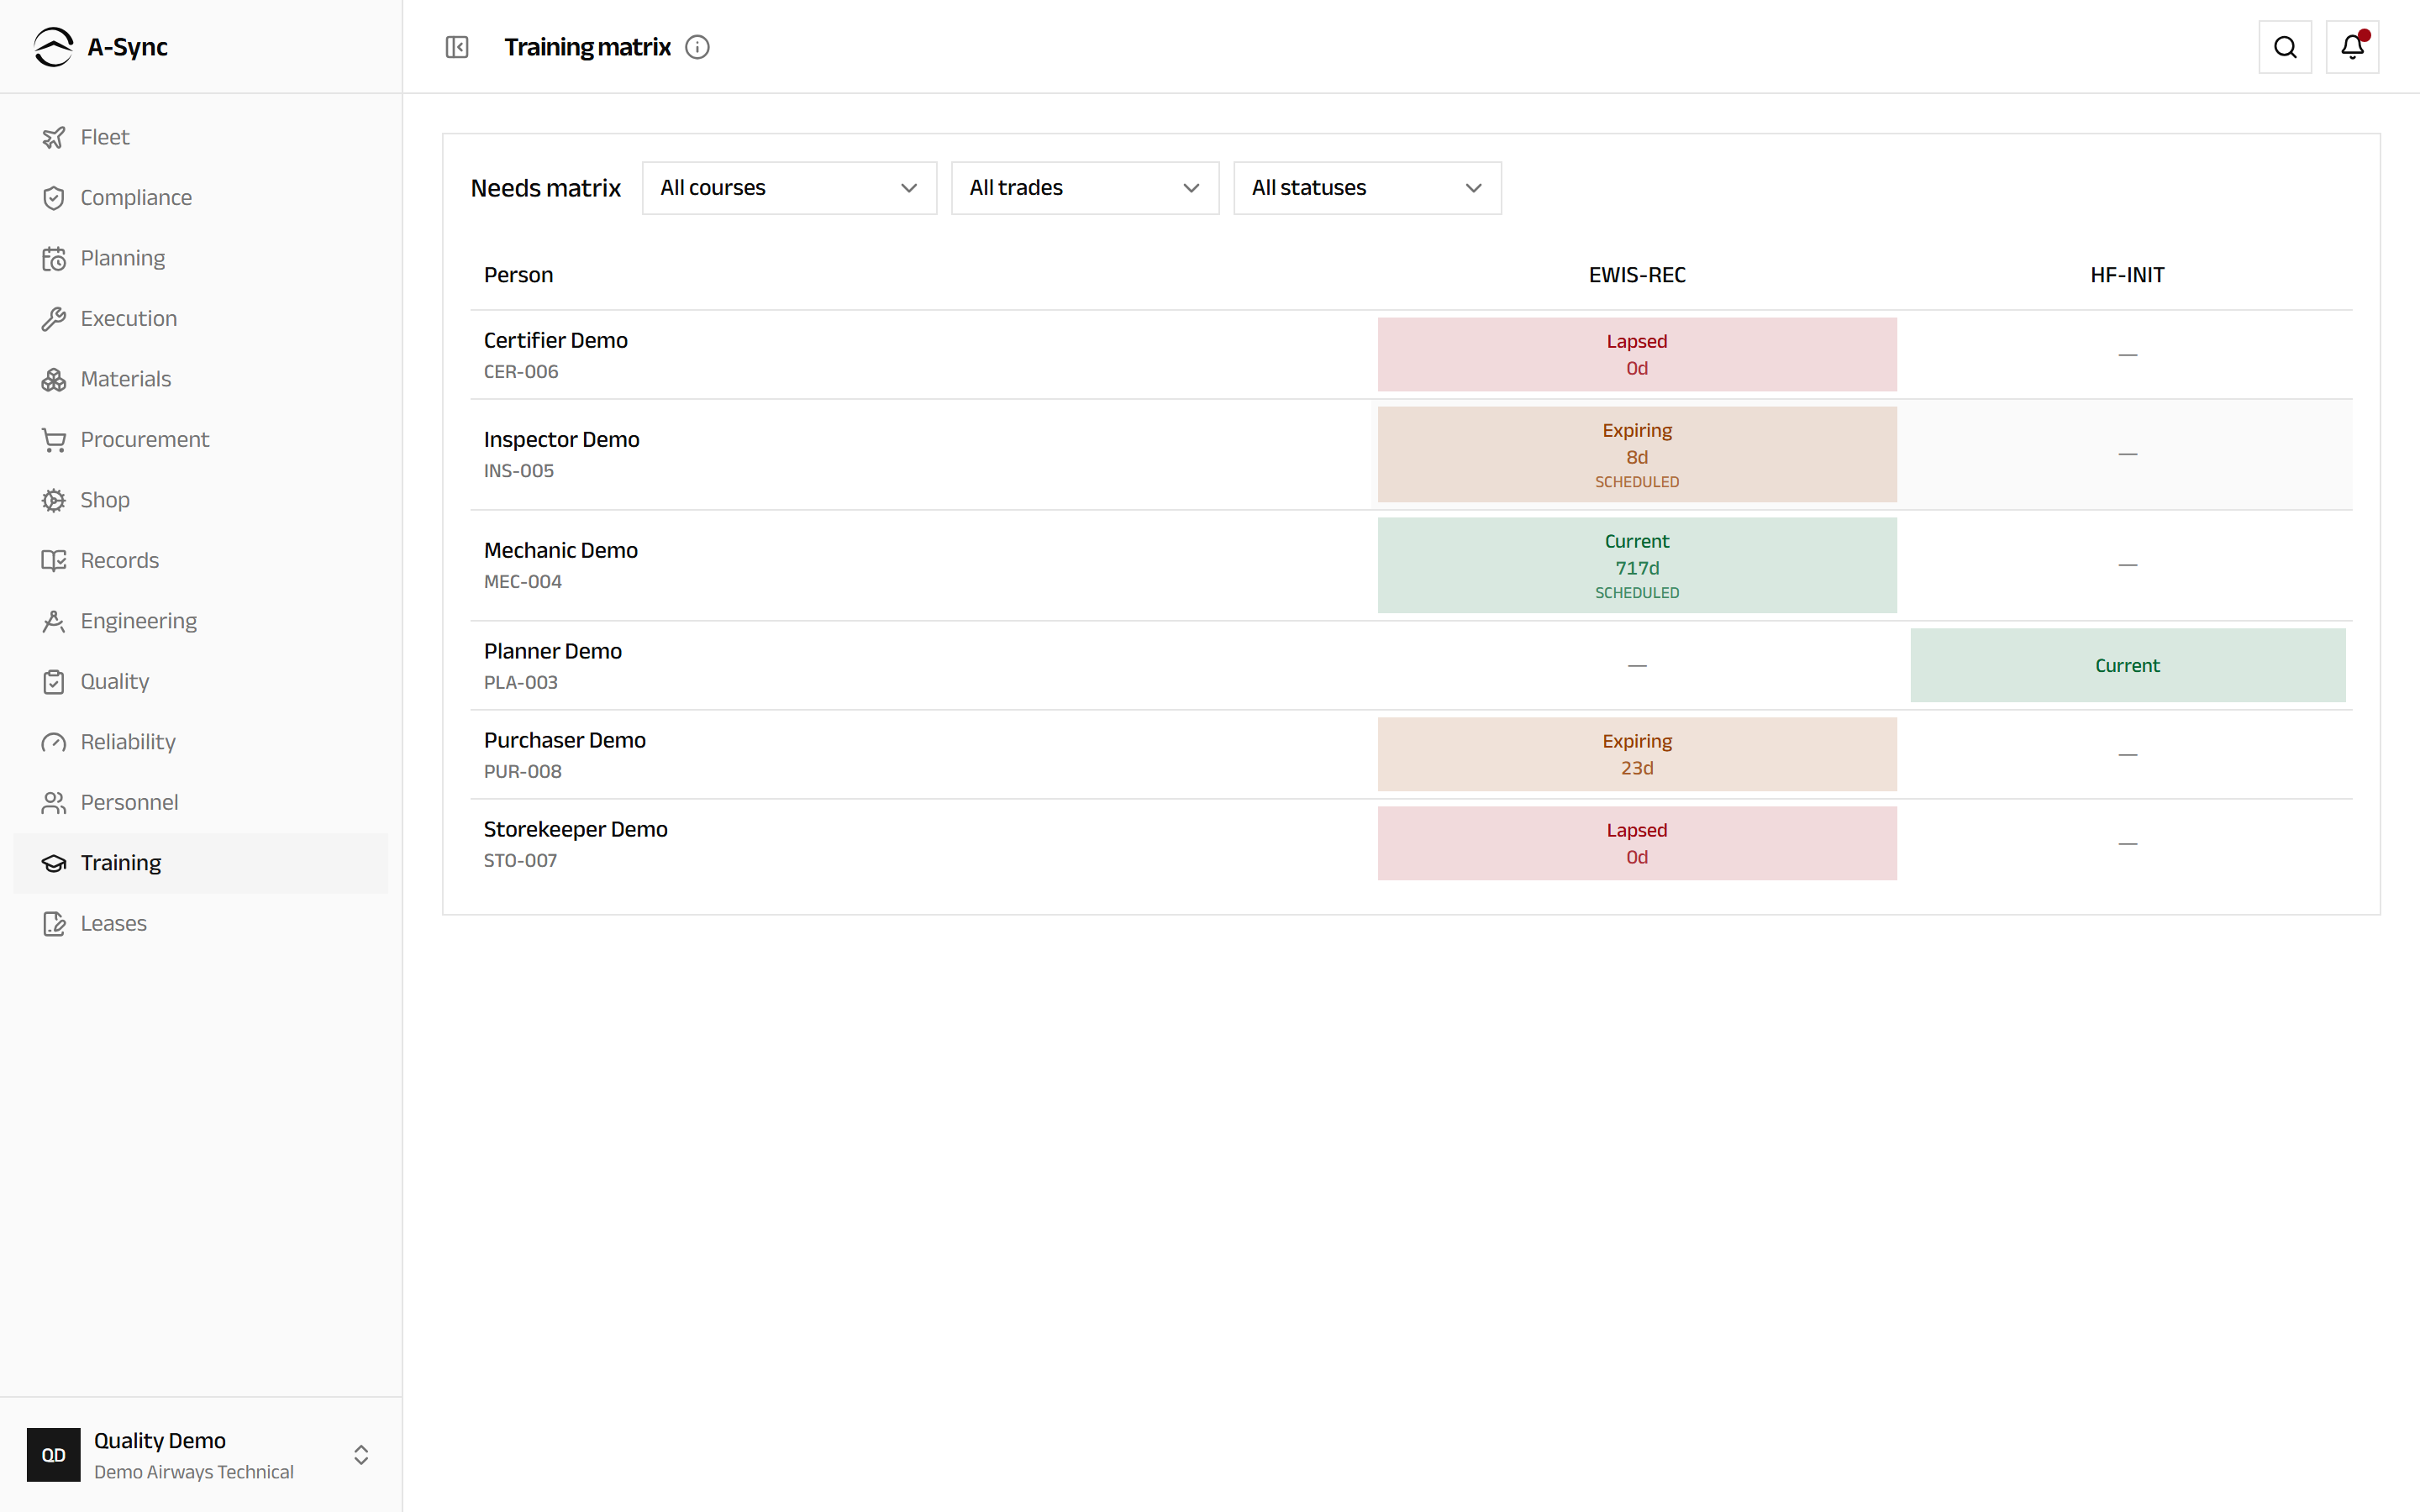
Task: Click the Compliance shield icon
Action: [54, 198]
